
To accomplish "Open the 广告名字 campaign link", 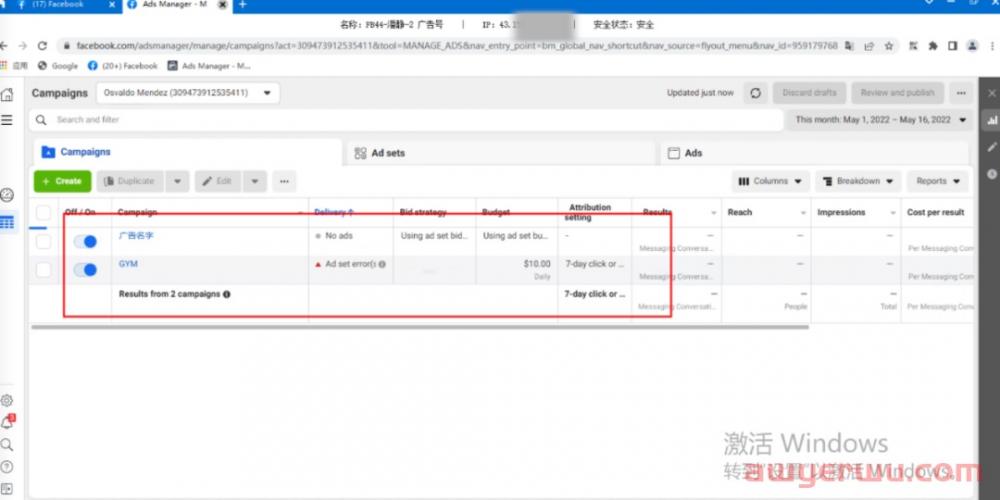I will pyautogui.click(x=136, y=235).
